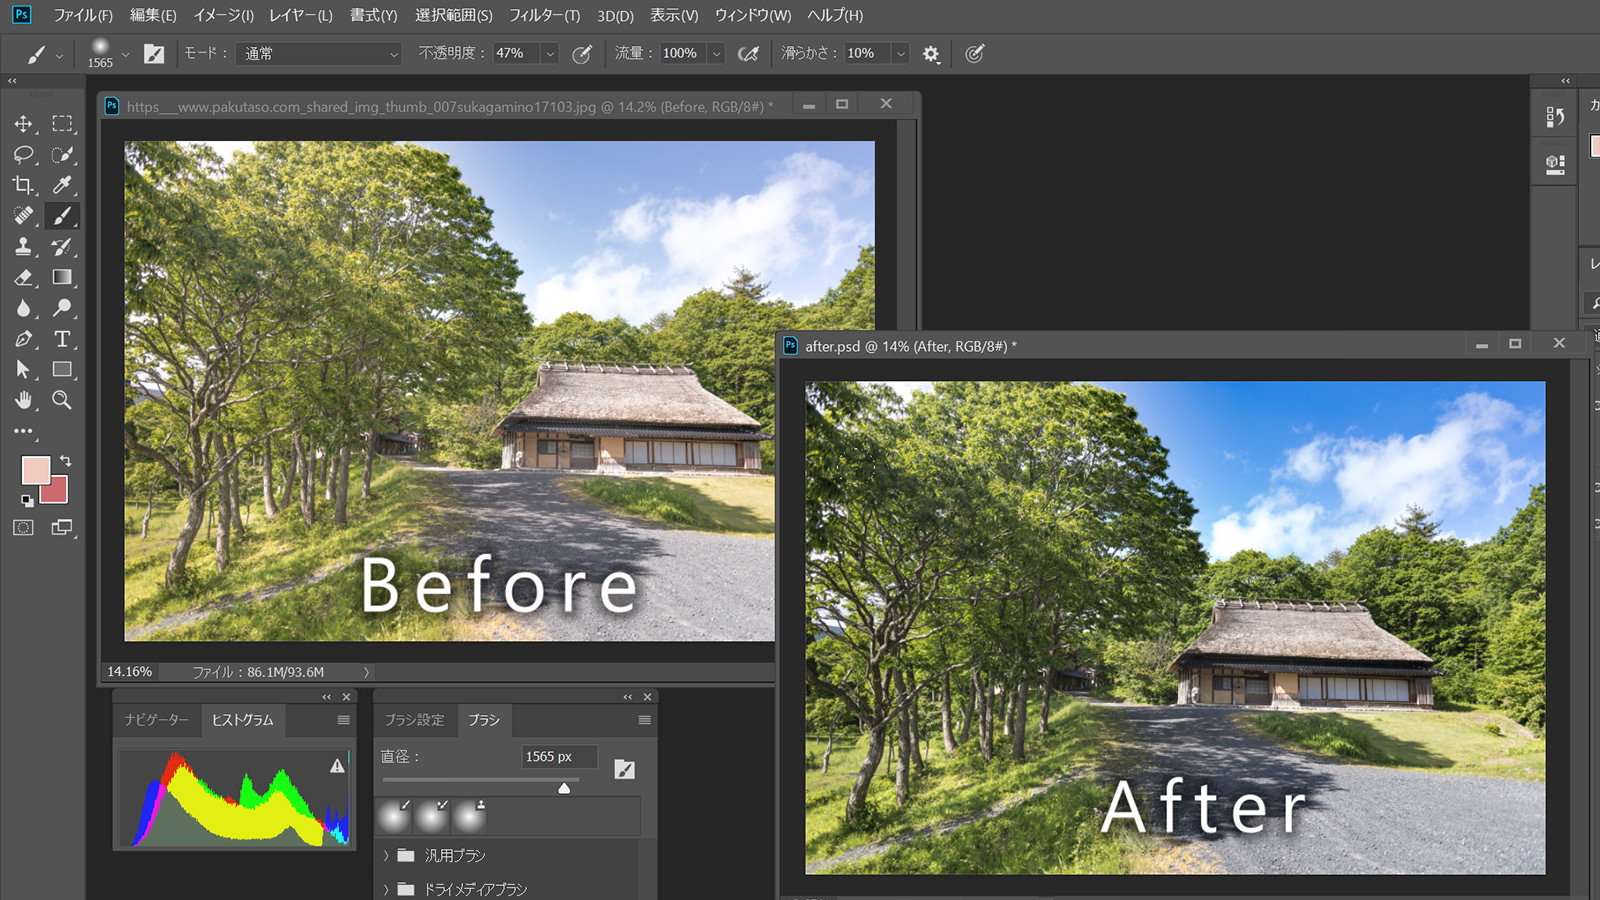Toggle airbrush-style build-up effect
This screenshot has height=900, width=1600.
pos(748,54)
